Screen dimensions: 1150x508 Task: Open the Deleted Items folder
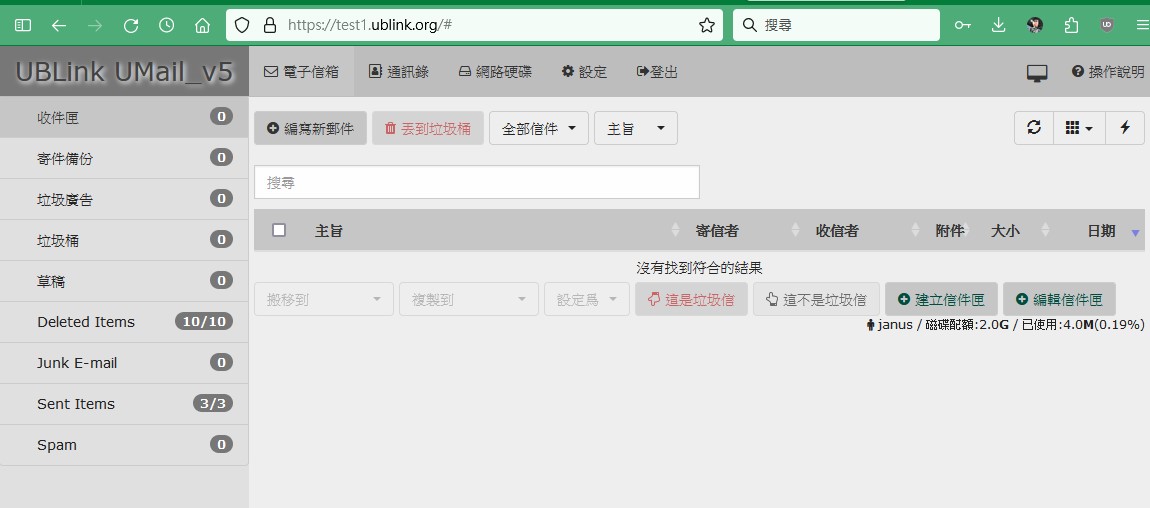click(124, 322)
